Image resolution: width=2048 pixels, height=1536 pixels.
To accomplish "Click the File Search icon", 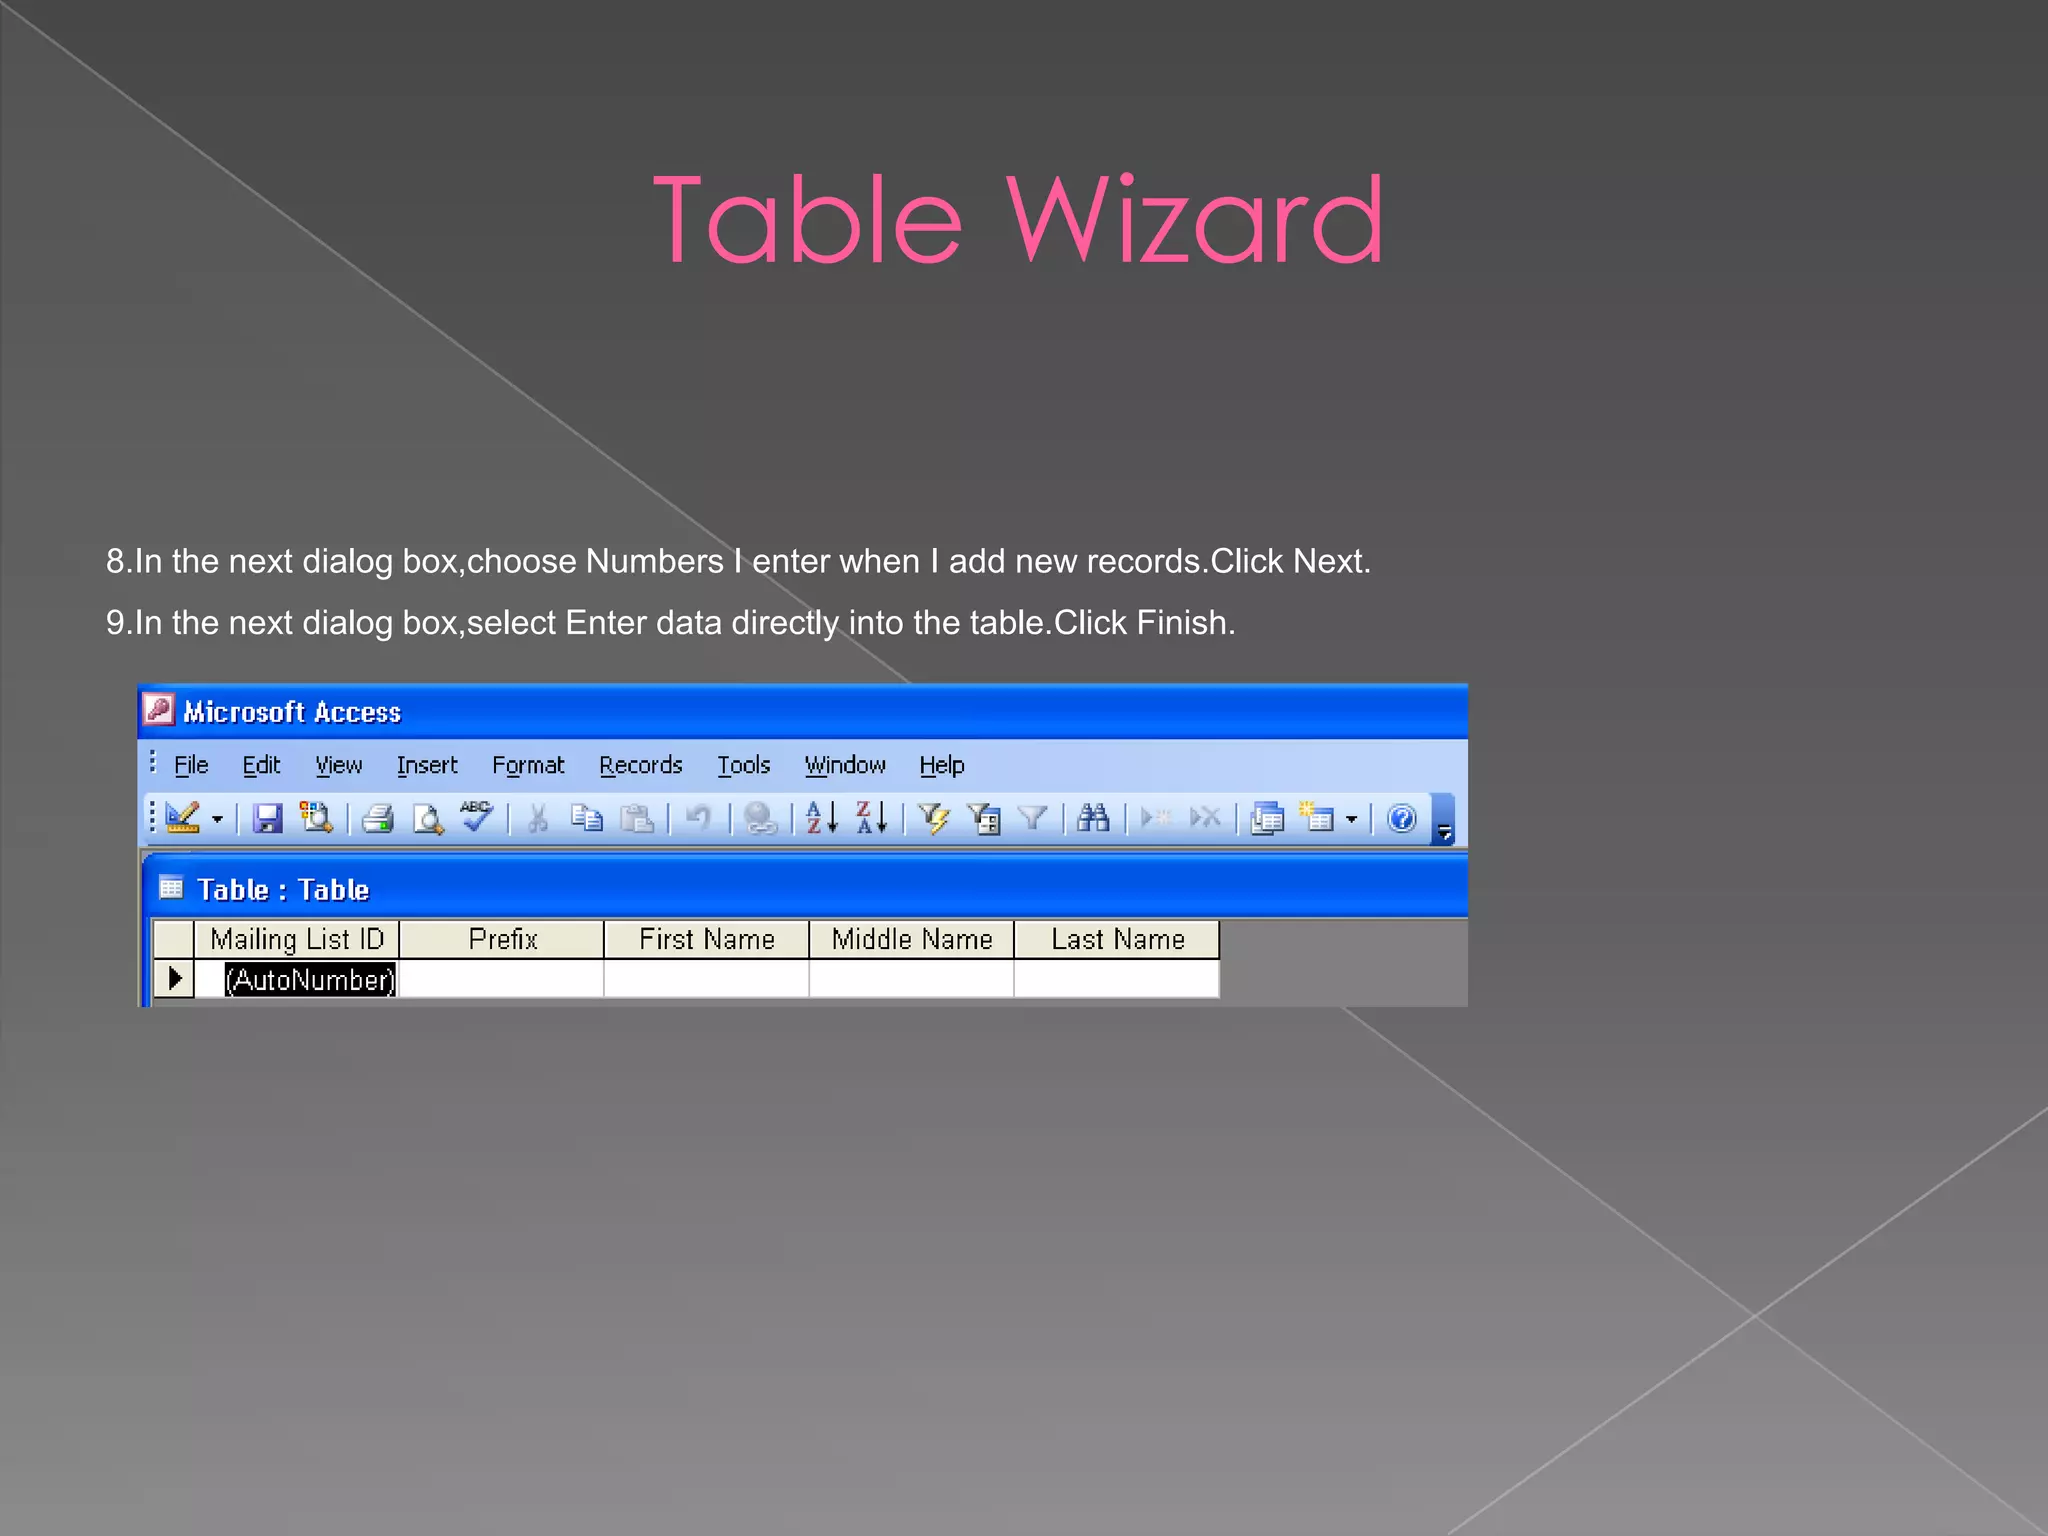I will pos(316,818).
